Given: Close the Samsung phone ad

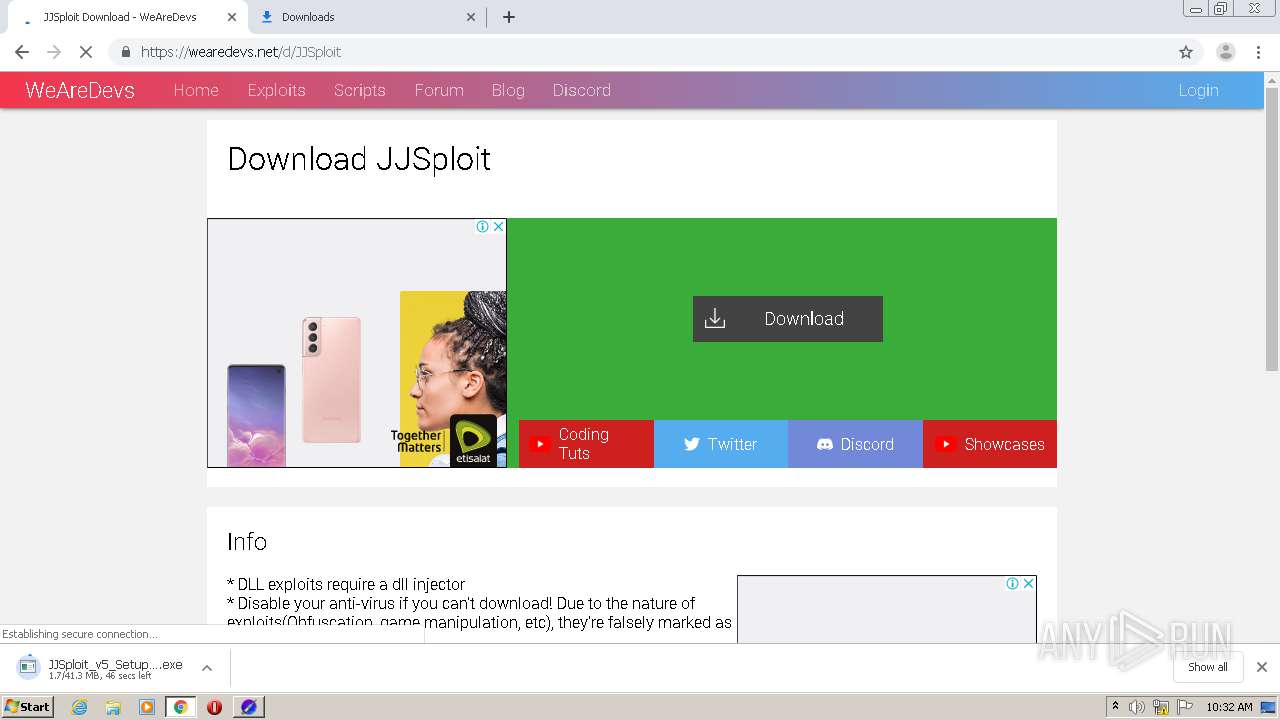Looking at the screenshot, I should click(x=498, y=227).
